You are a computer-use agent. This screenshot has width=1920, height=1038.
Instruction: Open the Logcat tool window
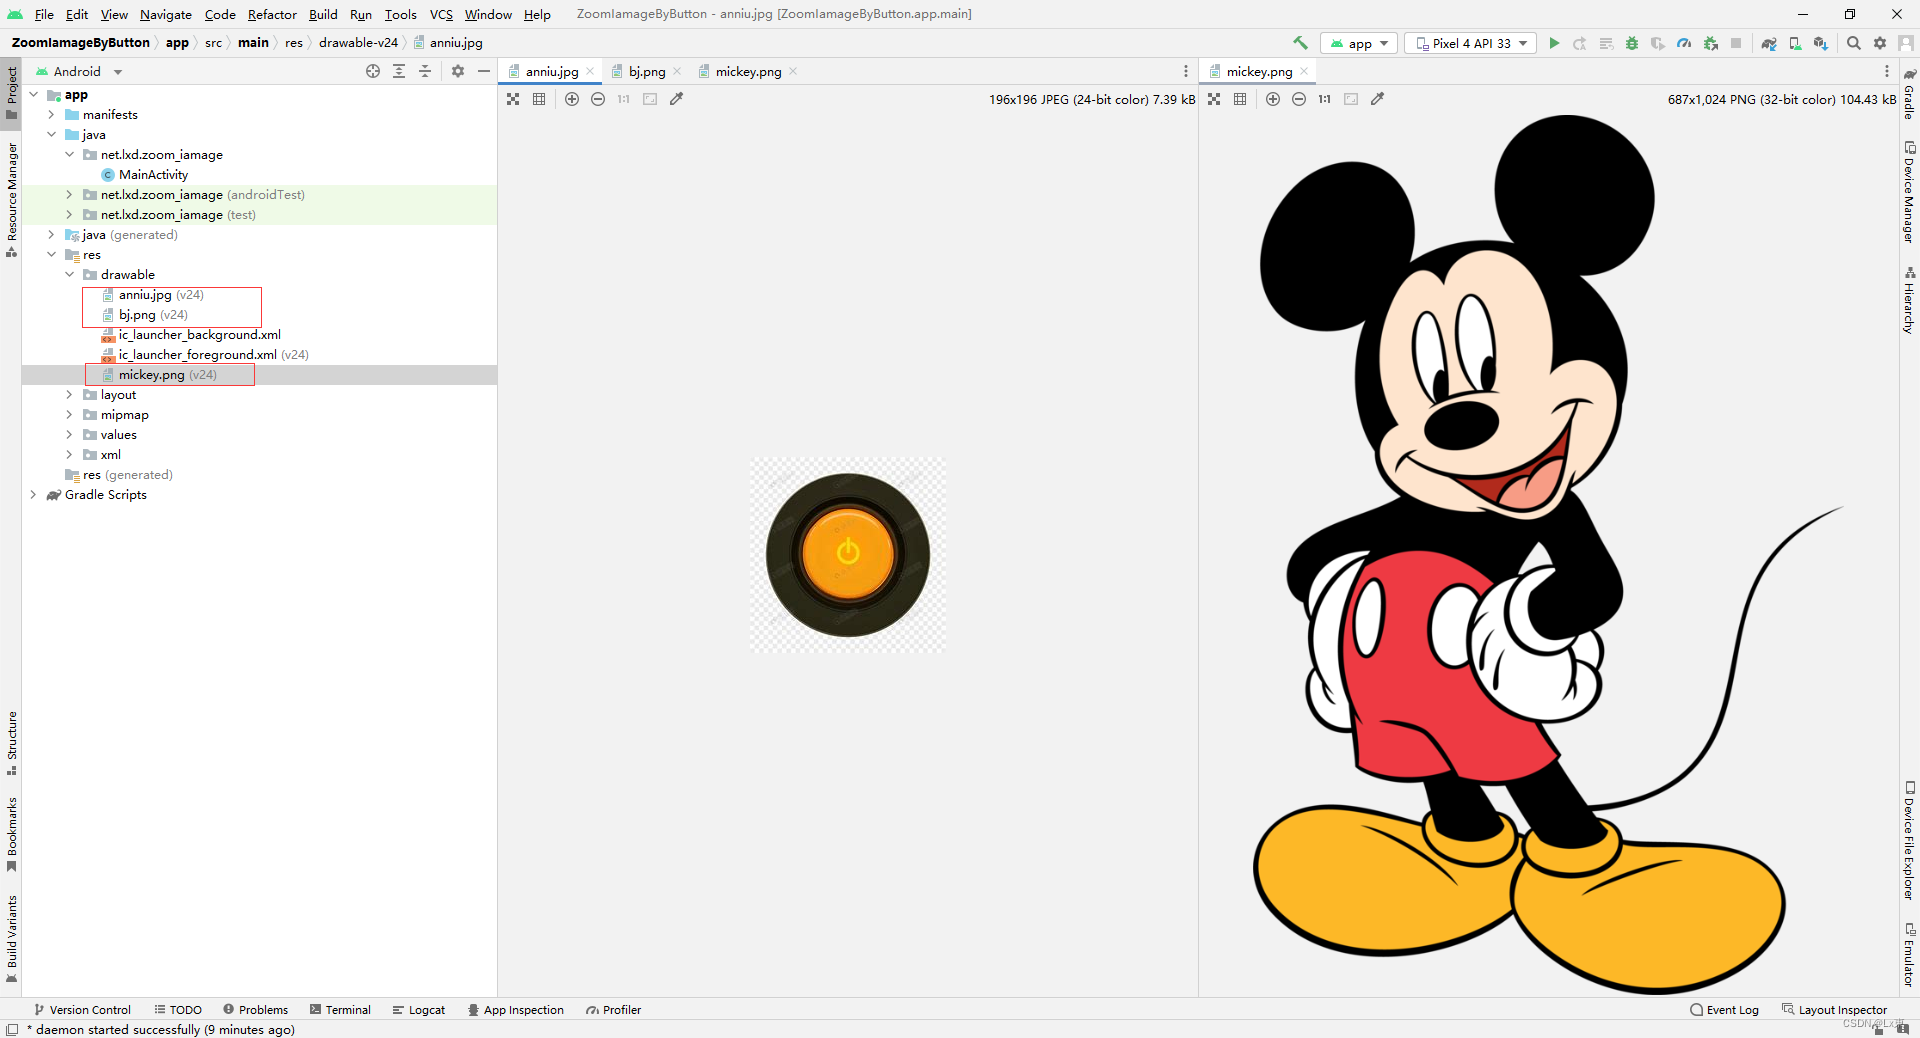419,1010
